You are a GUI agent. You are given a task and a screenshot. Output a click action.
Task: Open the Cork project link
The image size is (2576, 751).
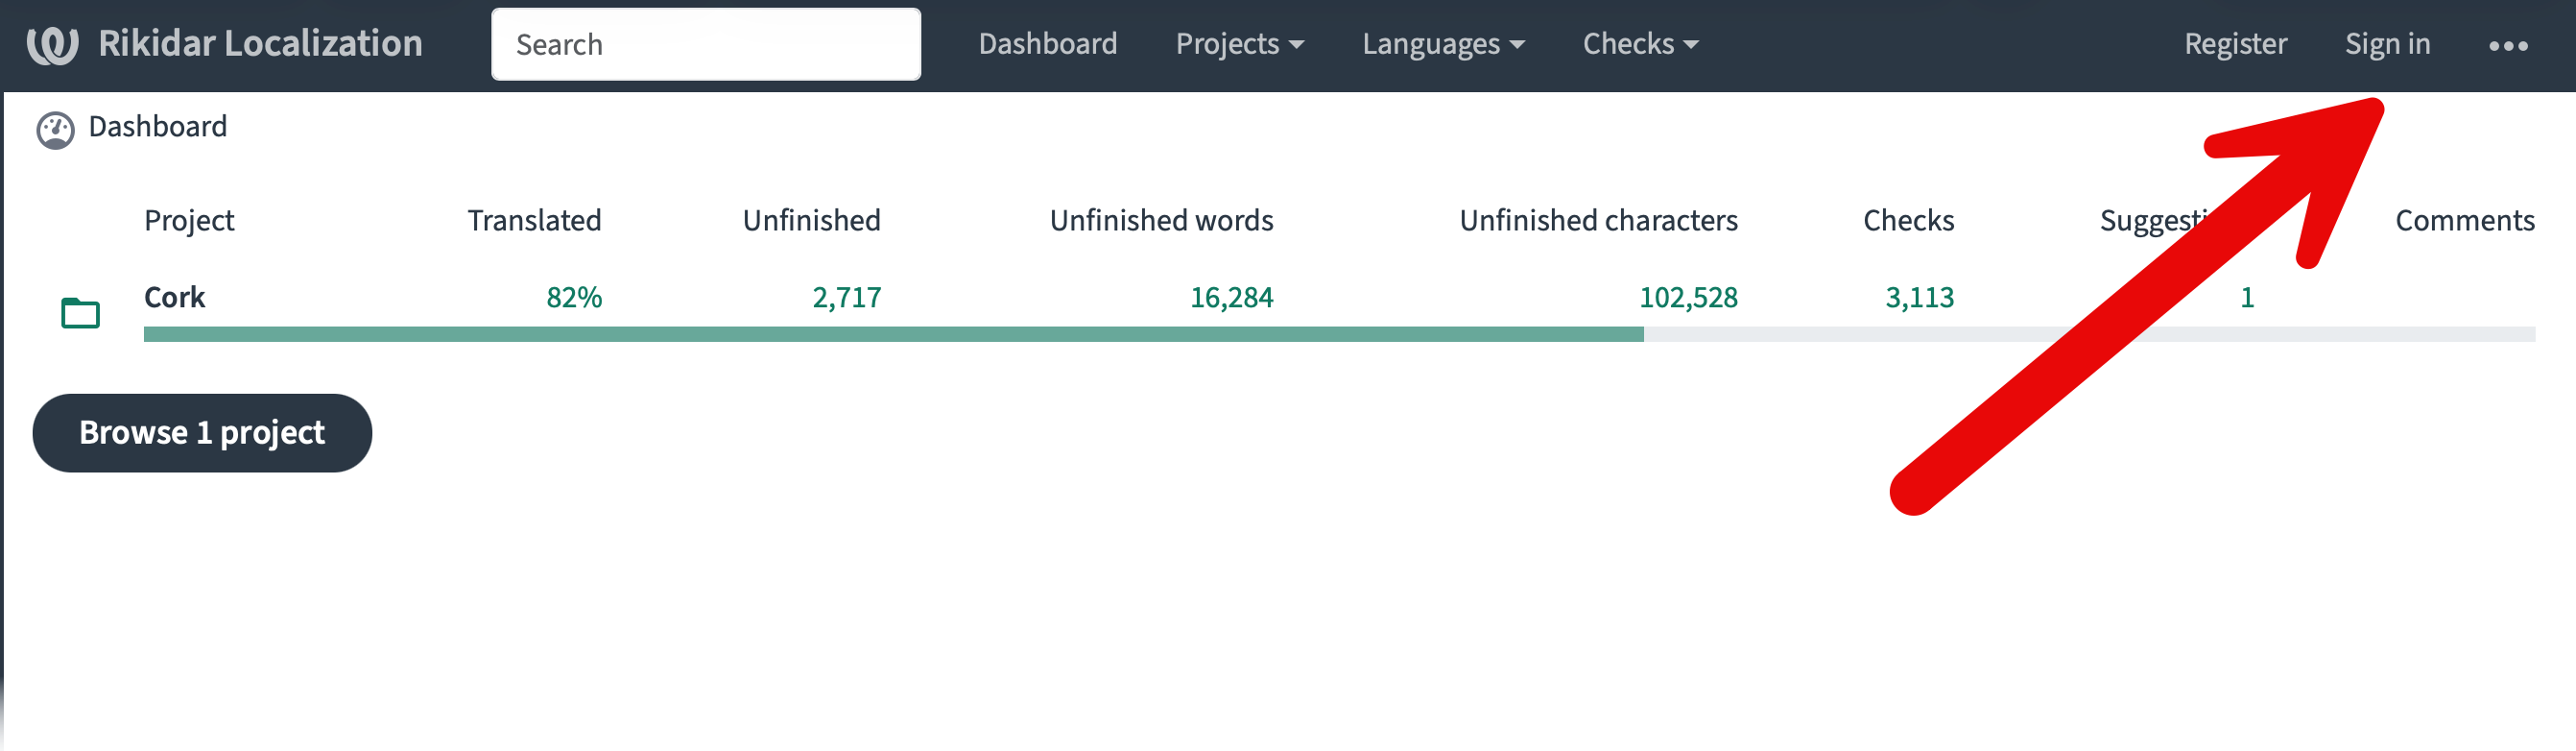click(x=174, y=297)
